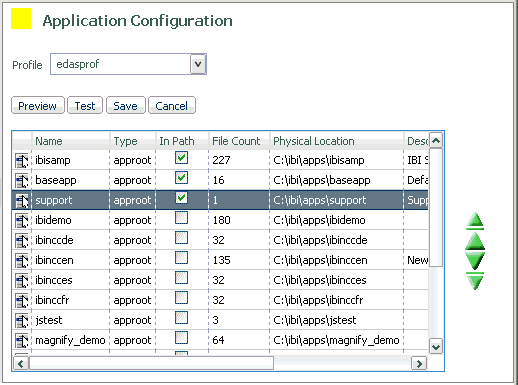Screen dimensions: 518x385
Task: Click the move-down green arrow
Action: (x=475, y=260)
